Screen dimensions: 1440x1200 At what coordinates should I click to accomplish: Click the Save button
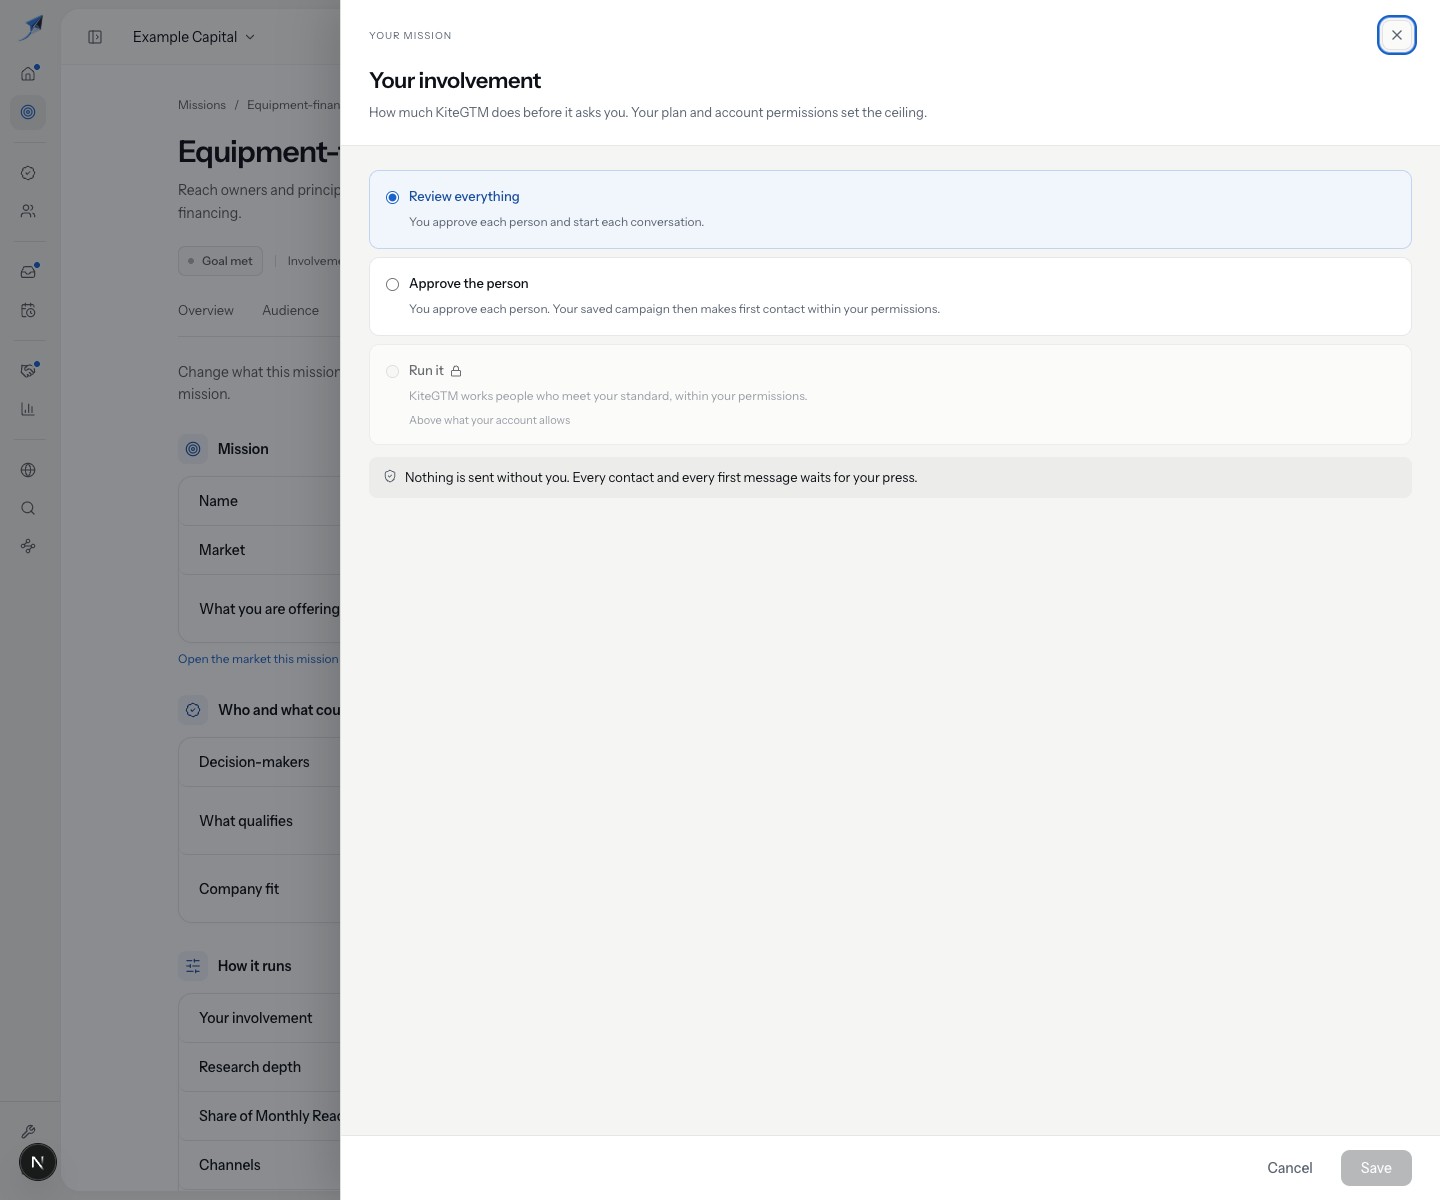point(1376,1168)
